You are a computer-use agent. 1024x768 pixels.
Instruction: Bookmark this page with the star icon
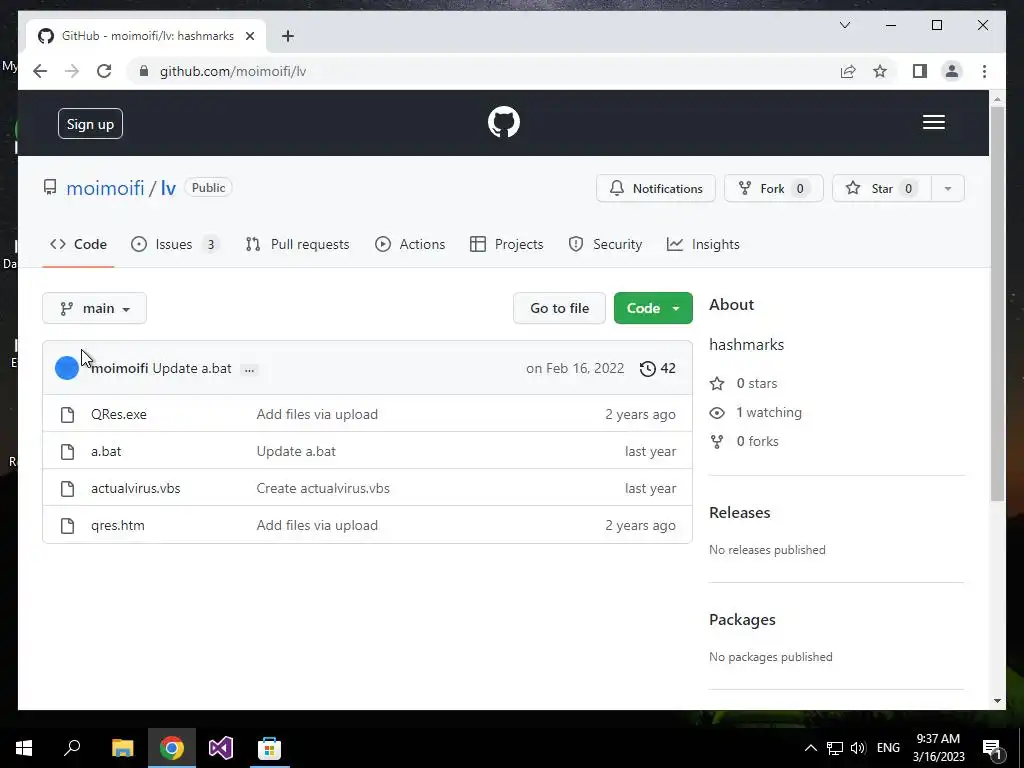[880, 71]
